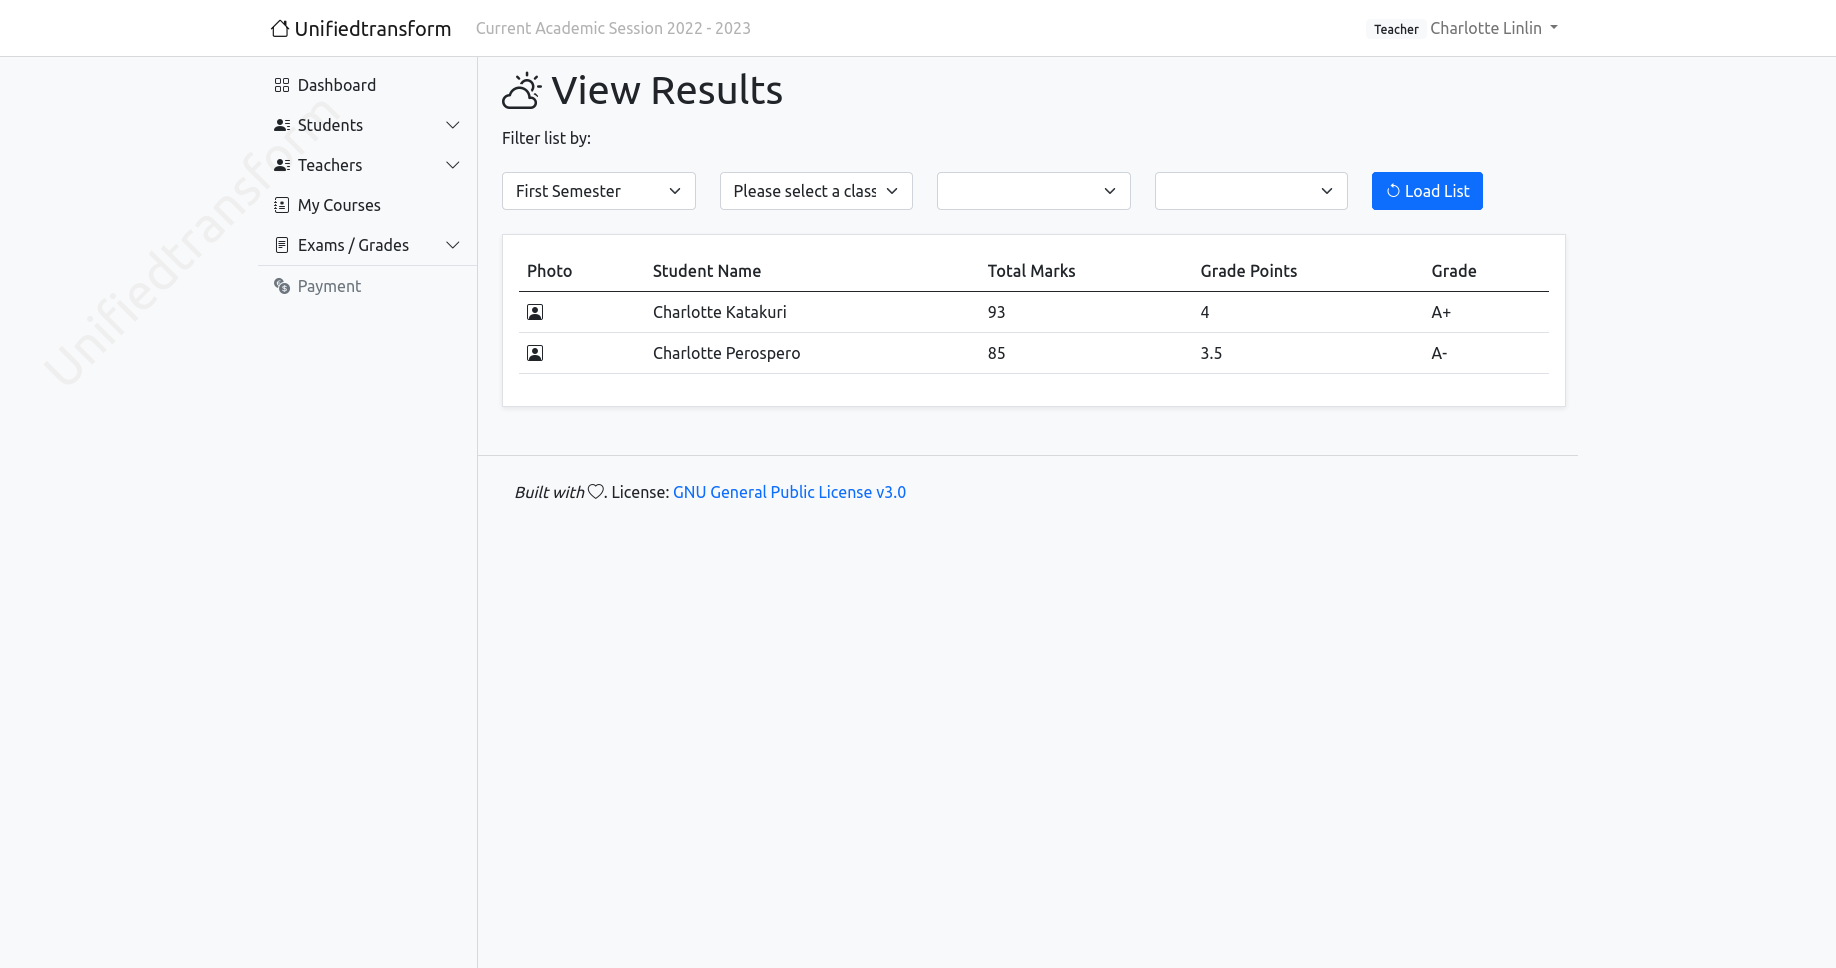Screen dimensions: 1836x968
Task: Open the empty dropdown next to the class selector
Action: point(1034,191)
